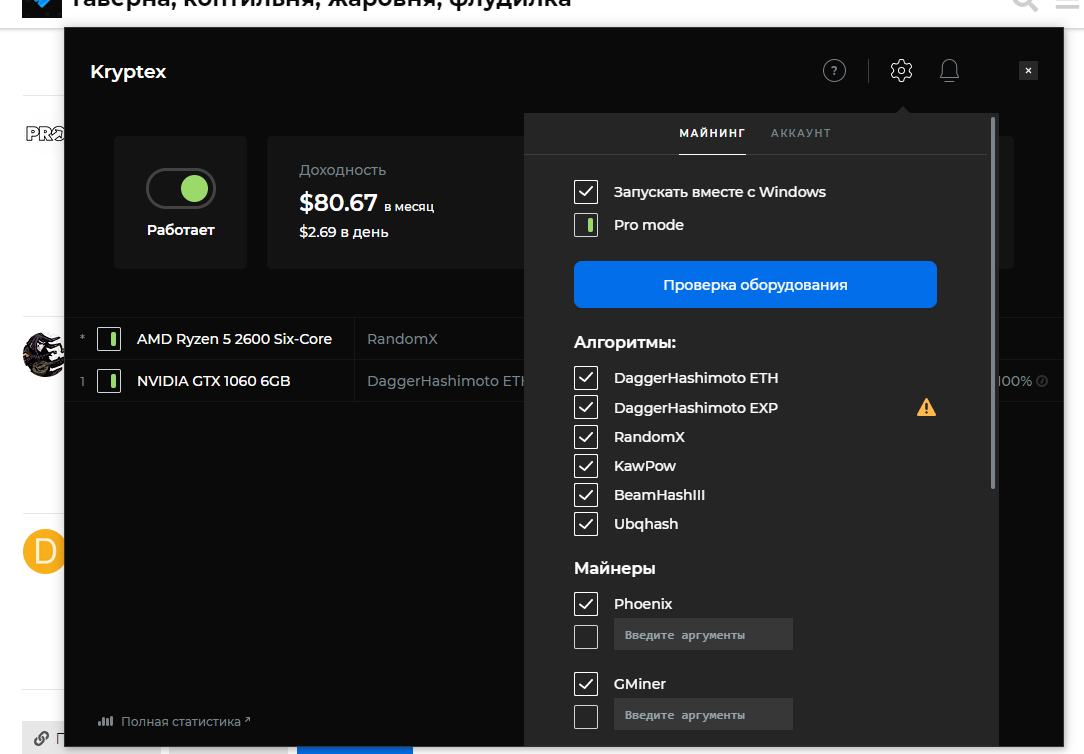Click the Проверка оборудования button
The height and width of the screenshot is (754, 1084).
click(755, 285)
